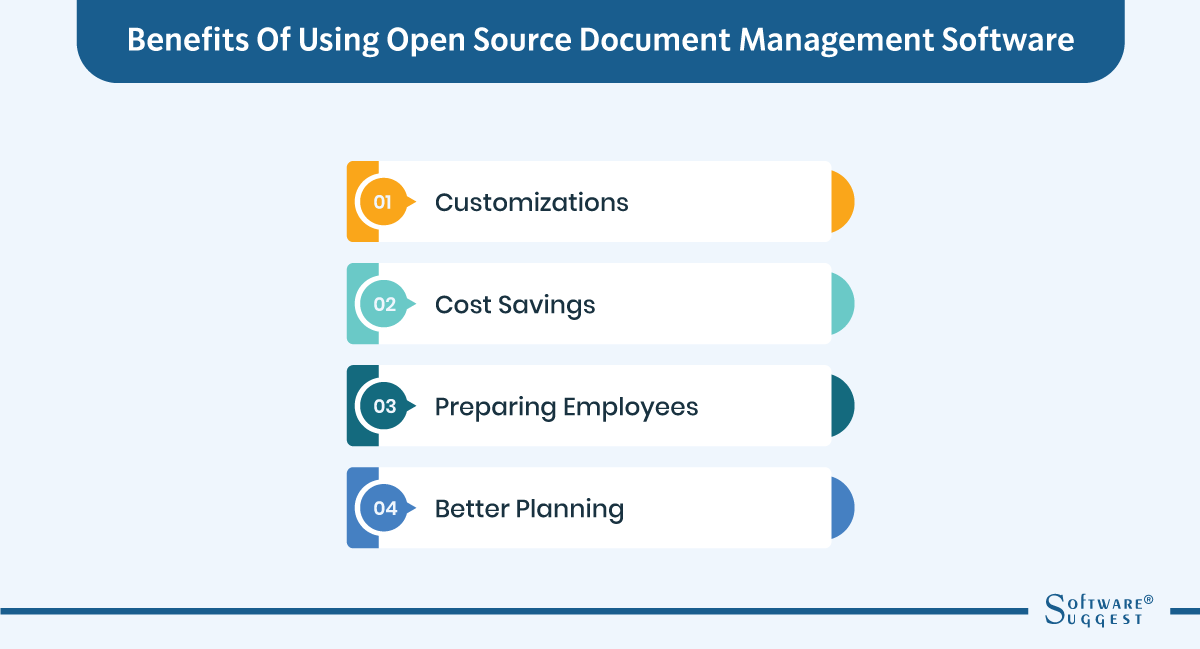Click the teal "02" circle badge

point(383,303)
